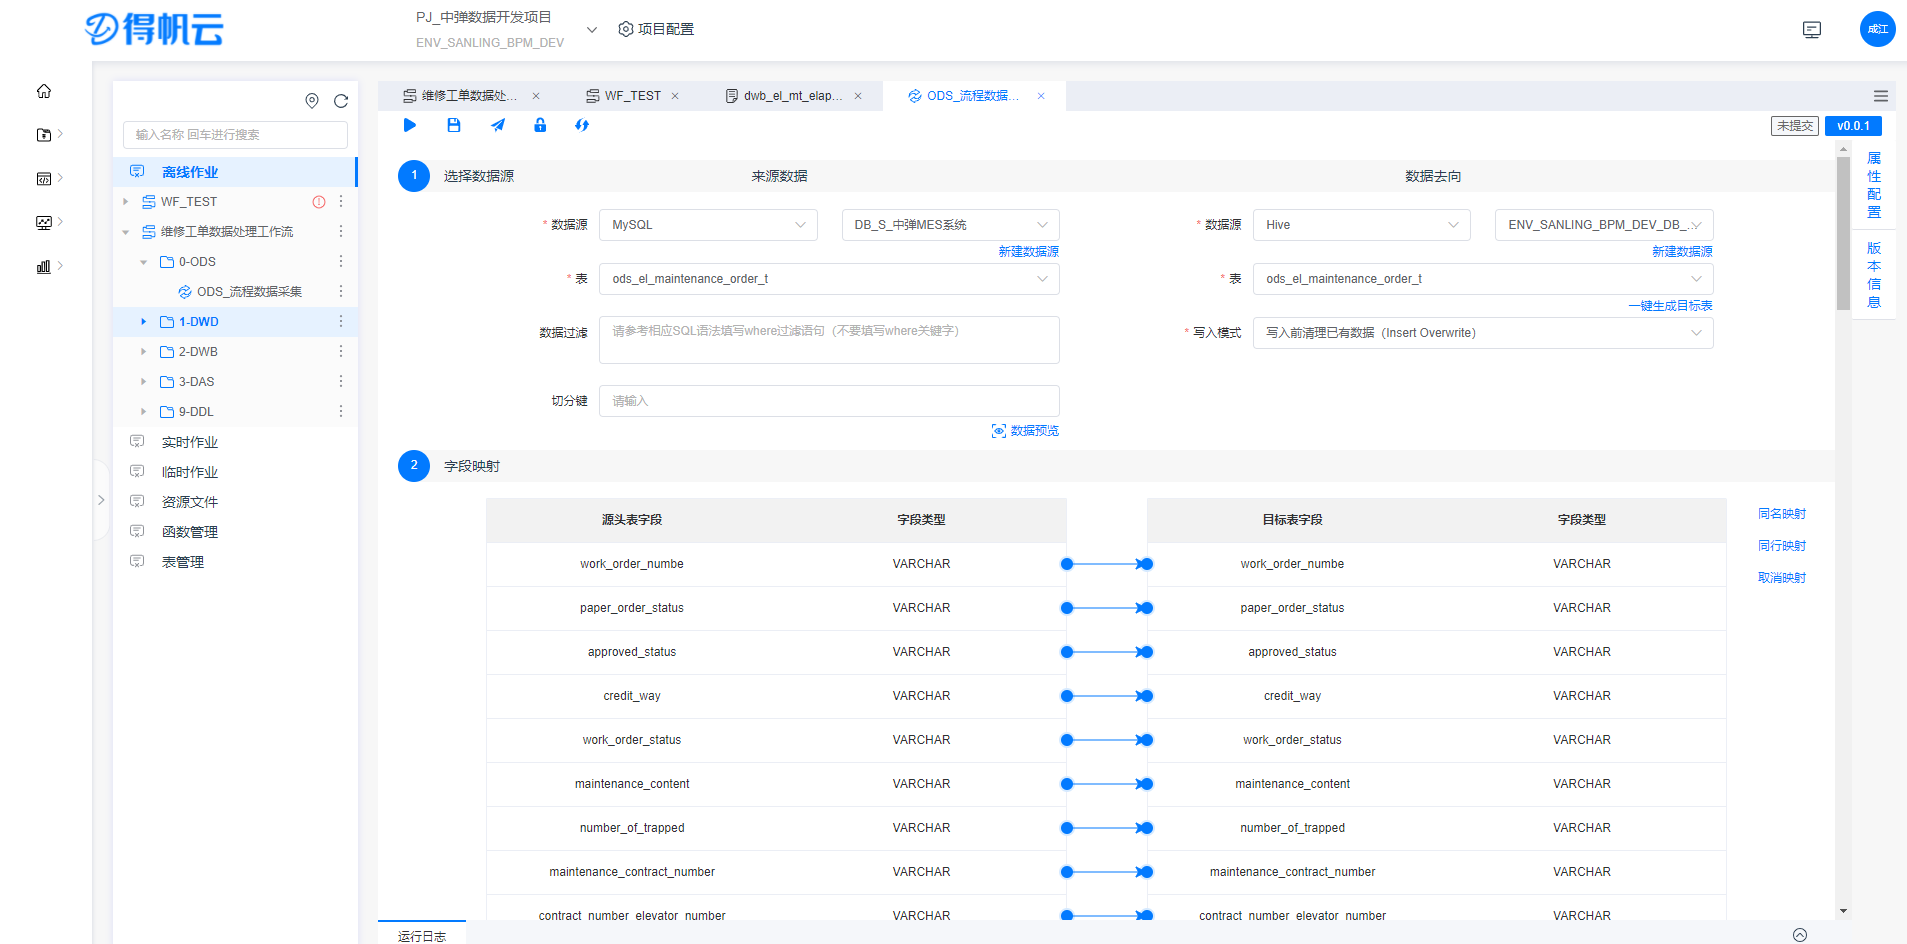Click source 新建数据源 link
Viewport: 1907px width, 944px height.
[x=1028, y=252]
